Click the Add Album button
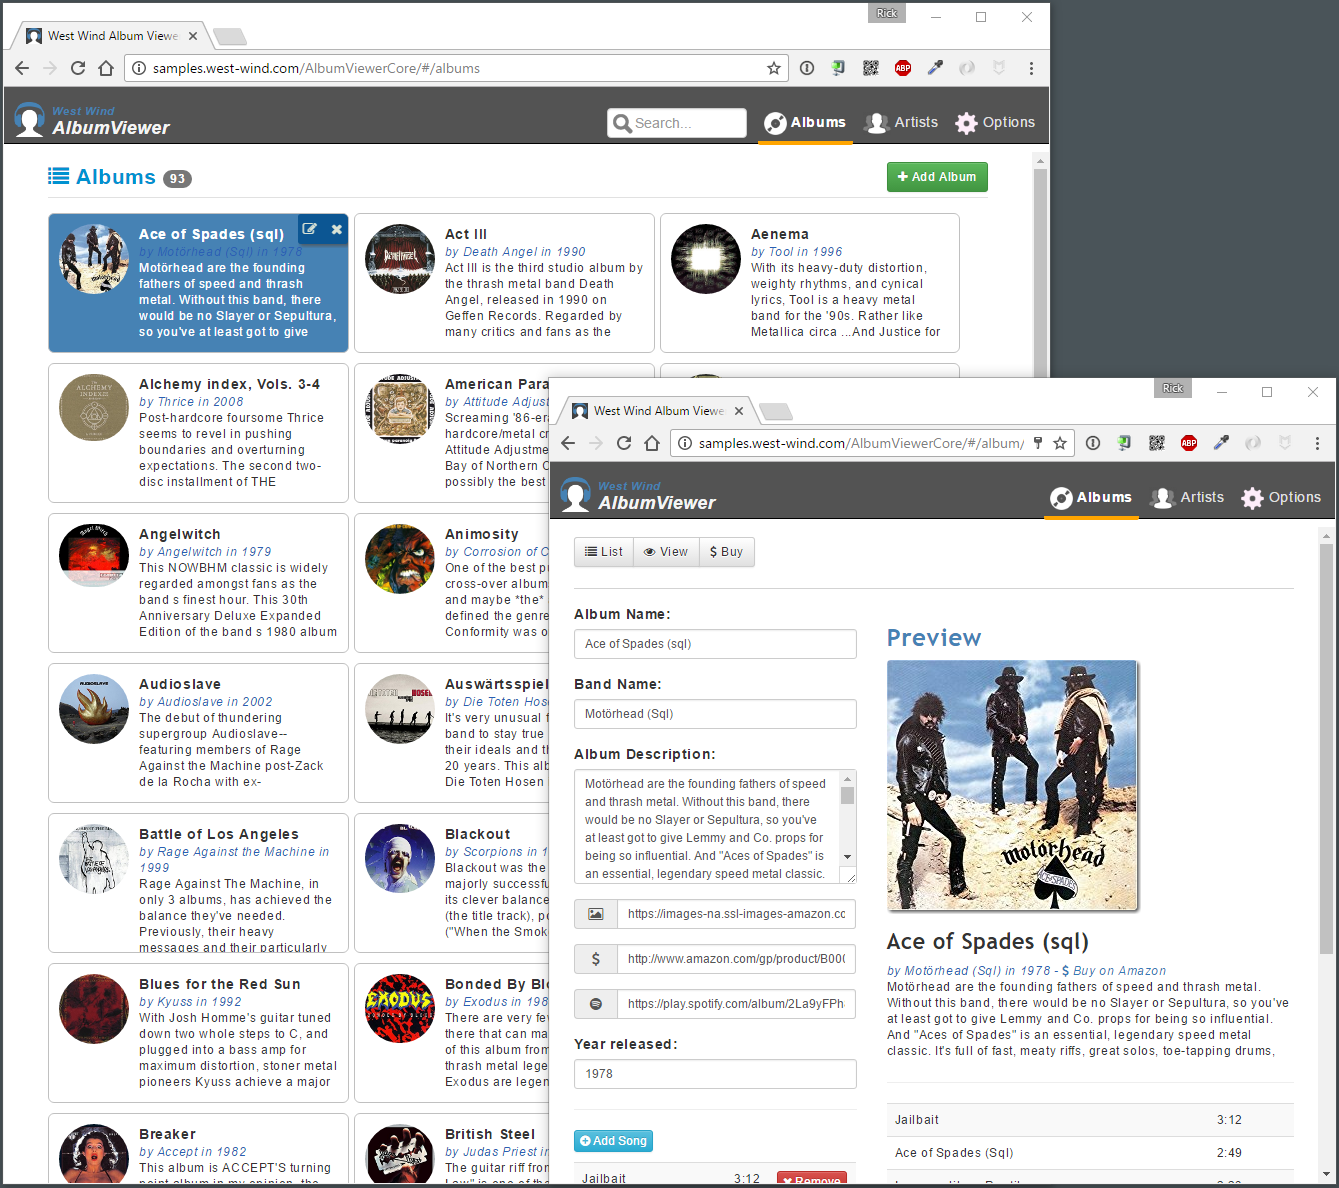Image resolution: width=1339 pixels, height=1188 pixels. click(937, 177)
